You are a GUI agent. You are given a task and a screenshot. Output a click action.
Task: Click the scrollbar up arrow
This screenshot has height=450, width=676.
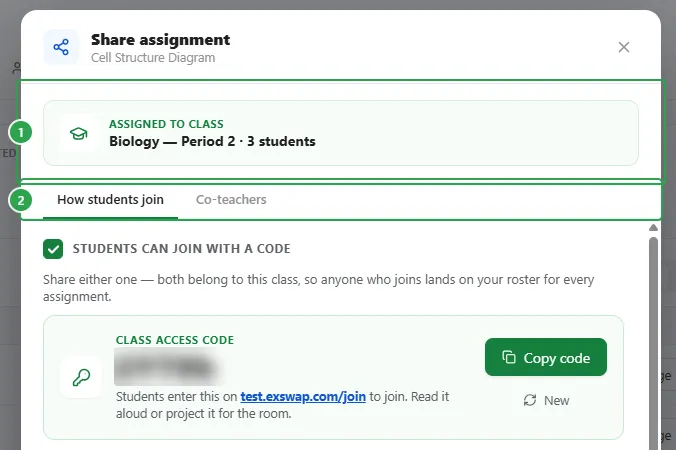coord(653,228)
